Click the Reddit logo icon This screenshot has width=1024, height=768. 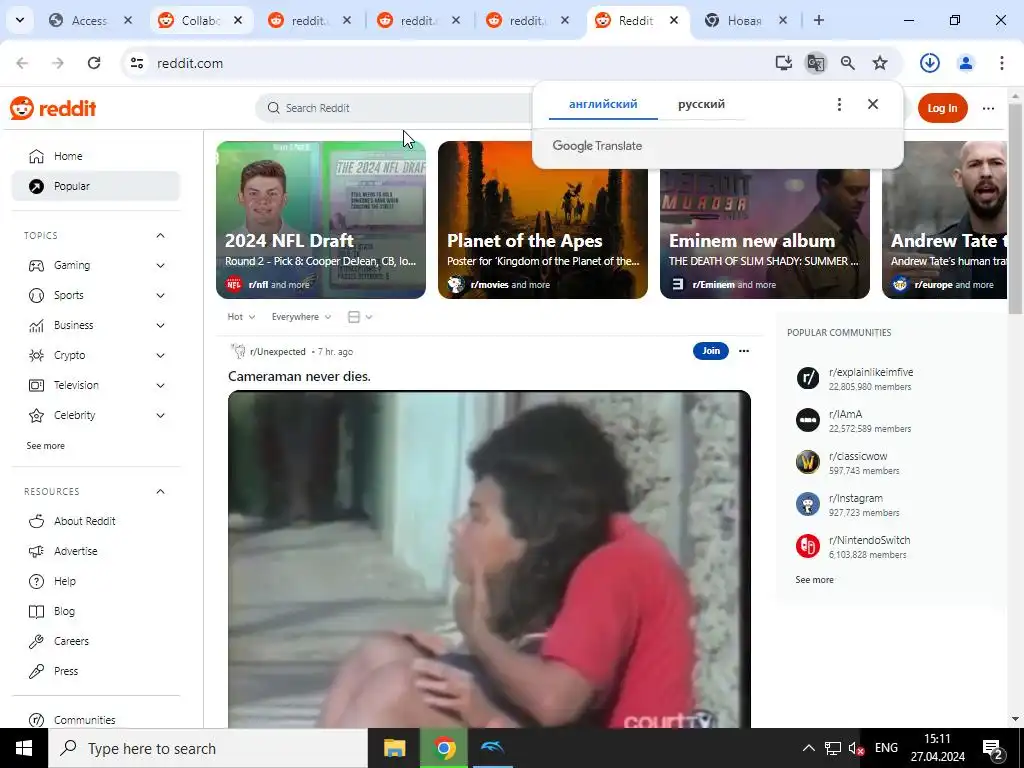pyautogui.click(x=22, y=108)
